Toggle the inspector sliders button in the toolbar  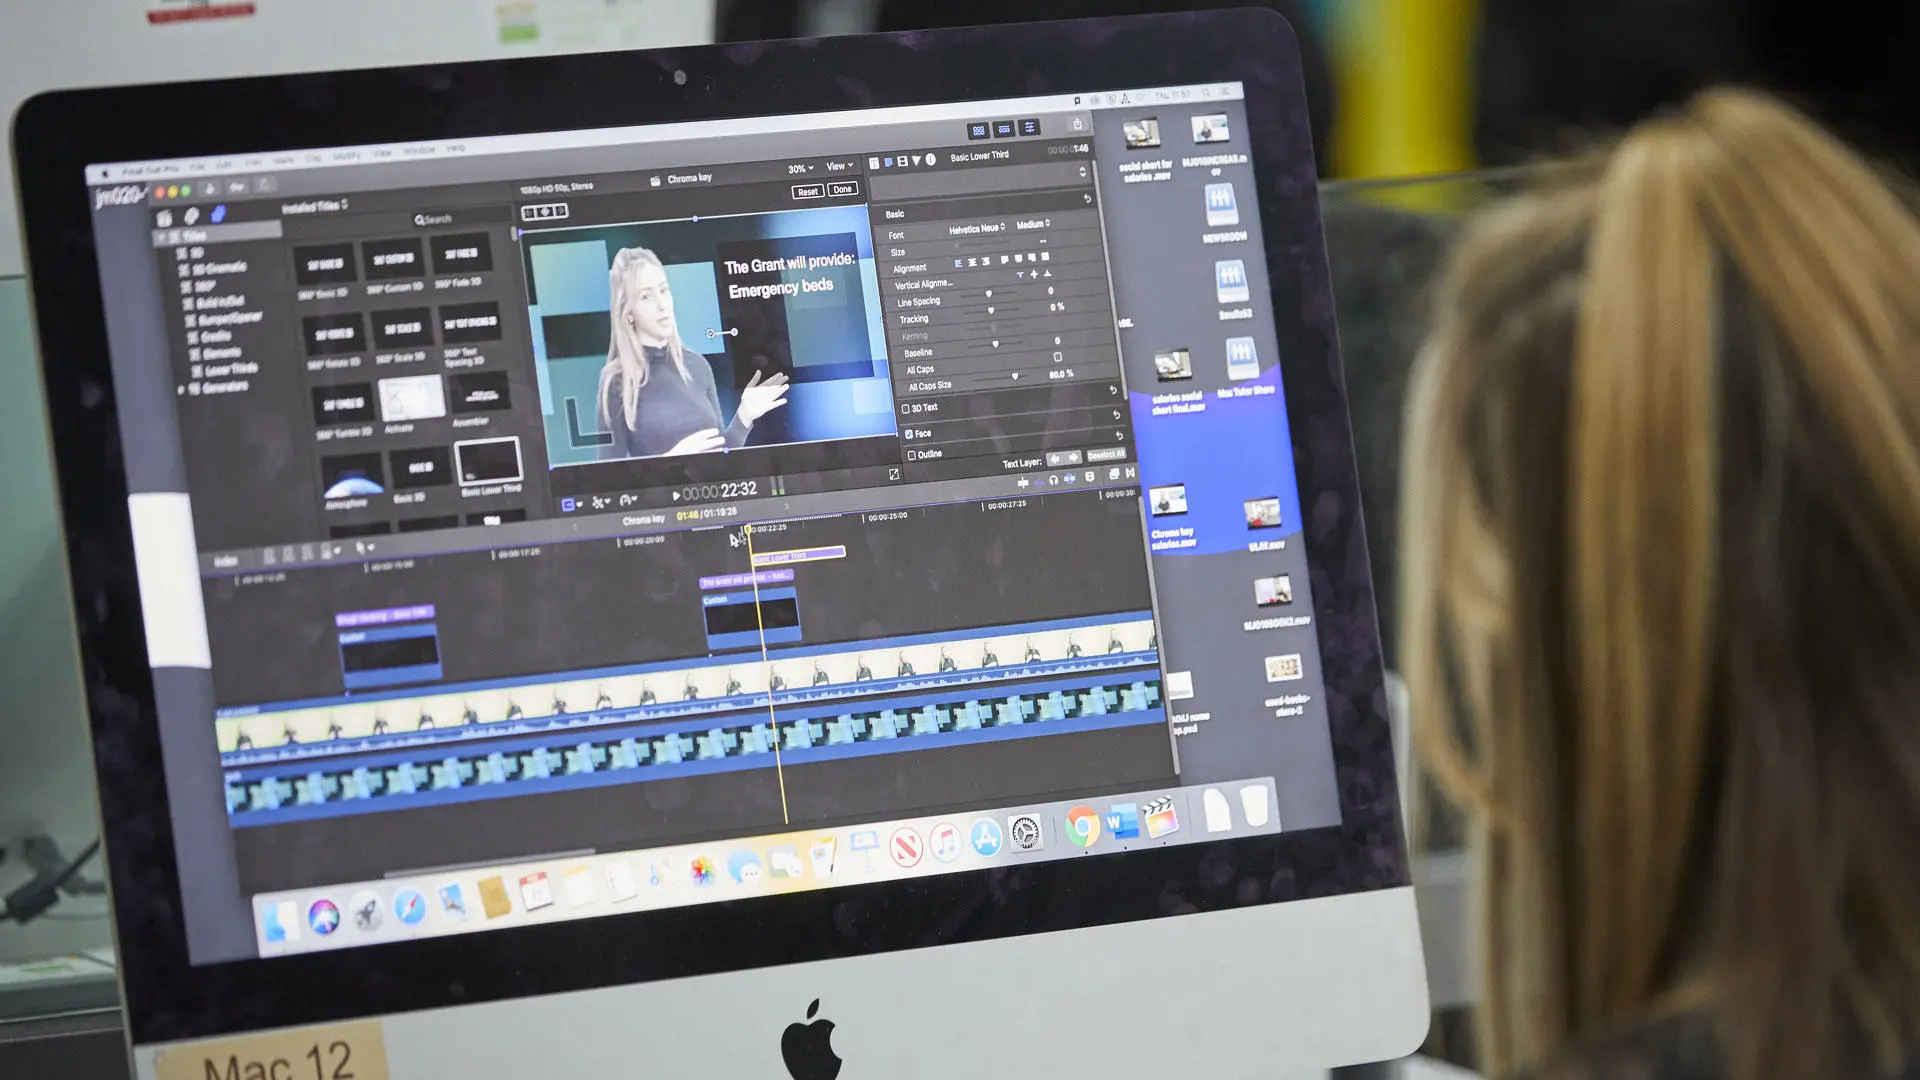pos(1029,127)
